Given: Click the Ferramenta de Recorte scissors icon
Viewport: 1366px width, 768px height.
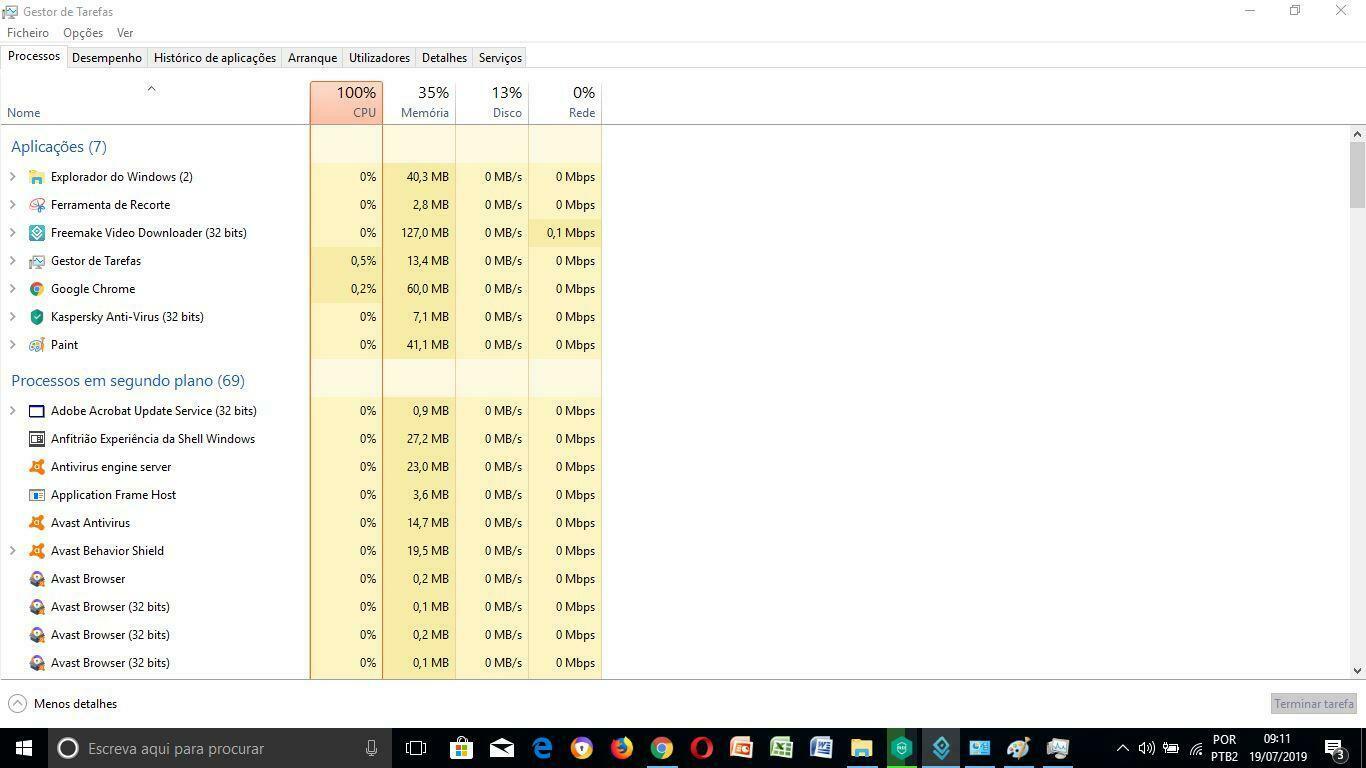Looking at the screenshot, I should [37, 205].
